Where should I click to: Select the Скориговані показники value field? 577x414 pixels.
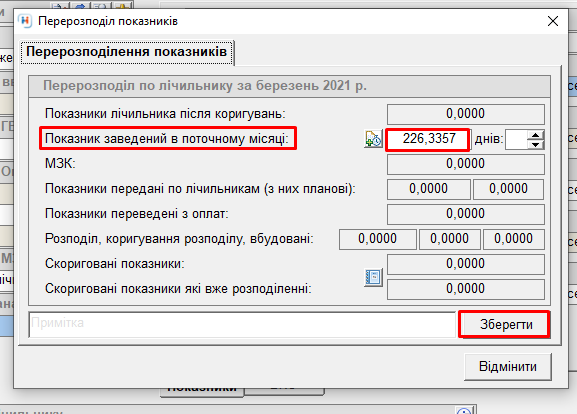(466, 264)
